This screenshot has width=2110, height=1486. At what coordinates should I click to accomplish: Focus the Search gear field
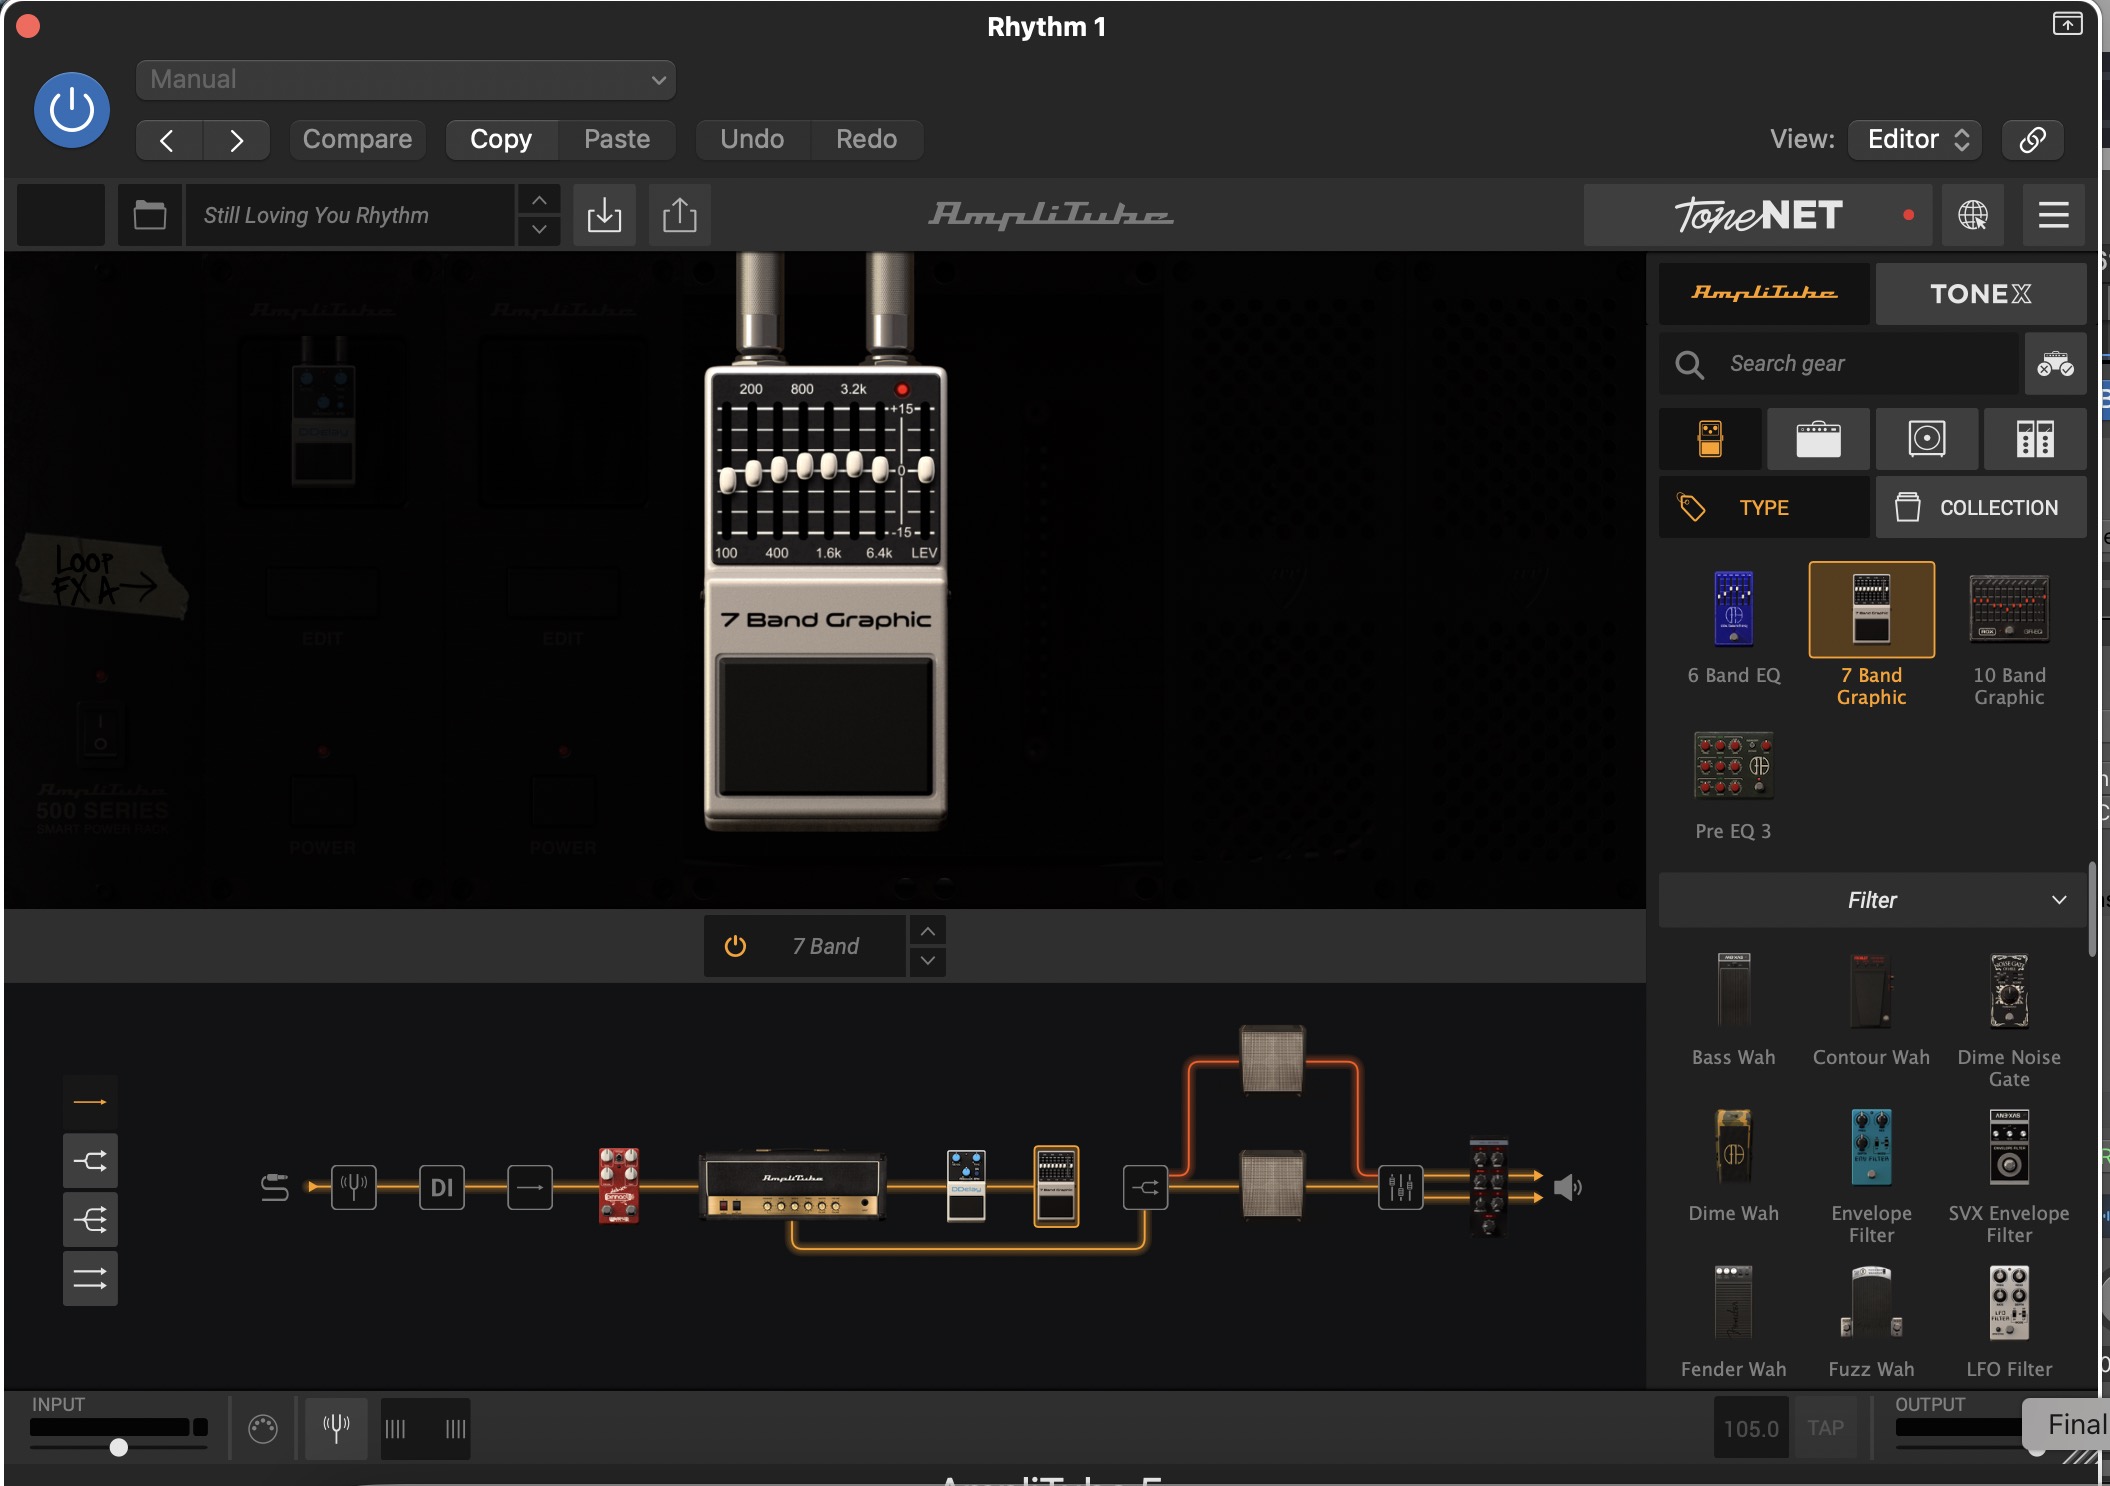[1840, 364]
